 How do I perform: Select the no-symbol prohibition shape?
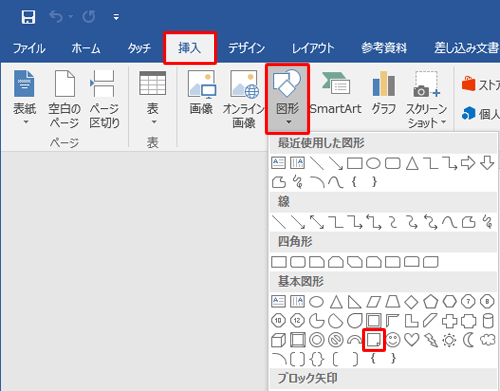(336, 340)
